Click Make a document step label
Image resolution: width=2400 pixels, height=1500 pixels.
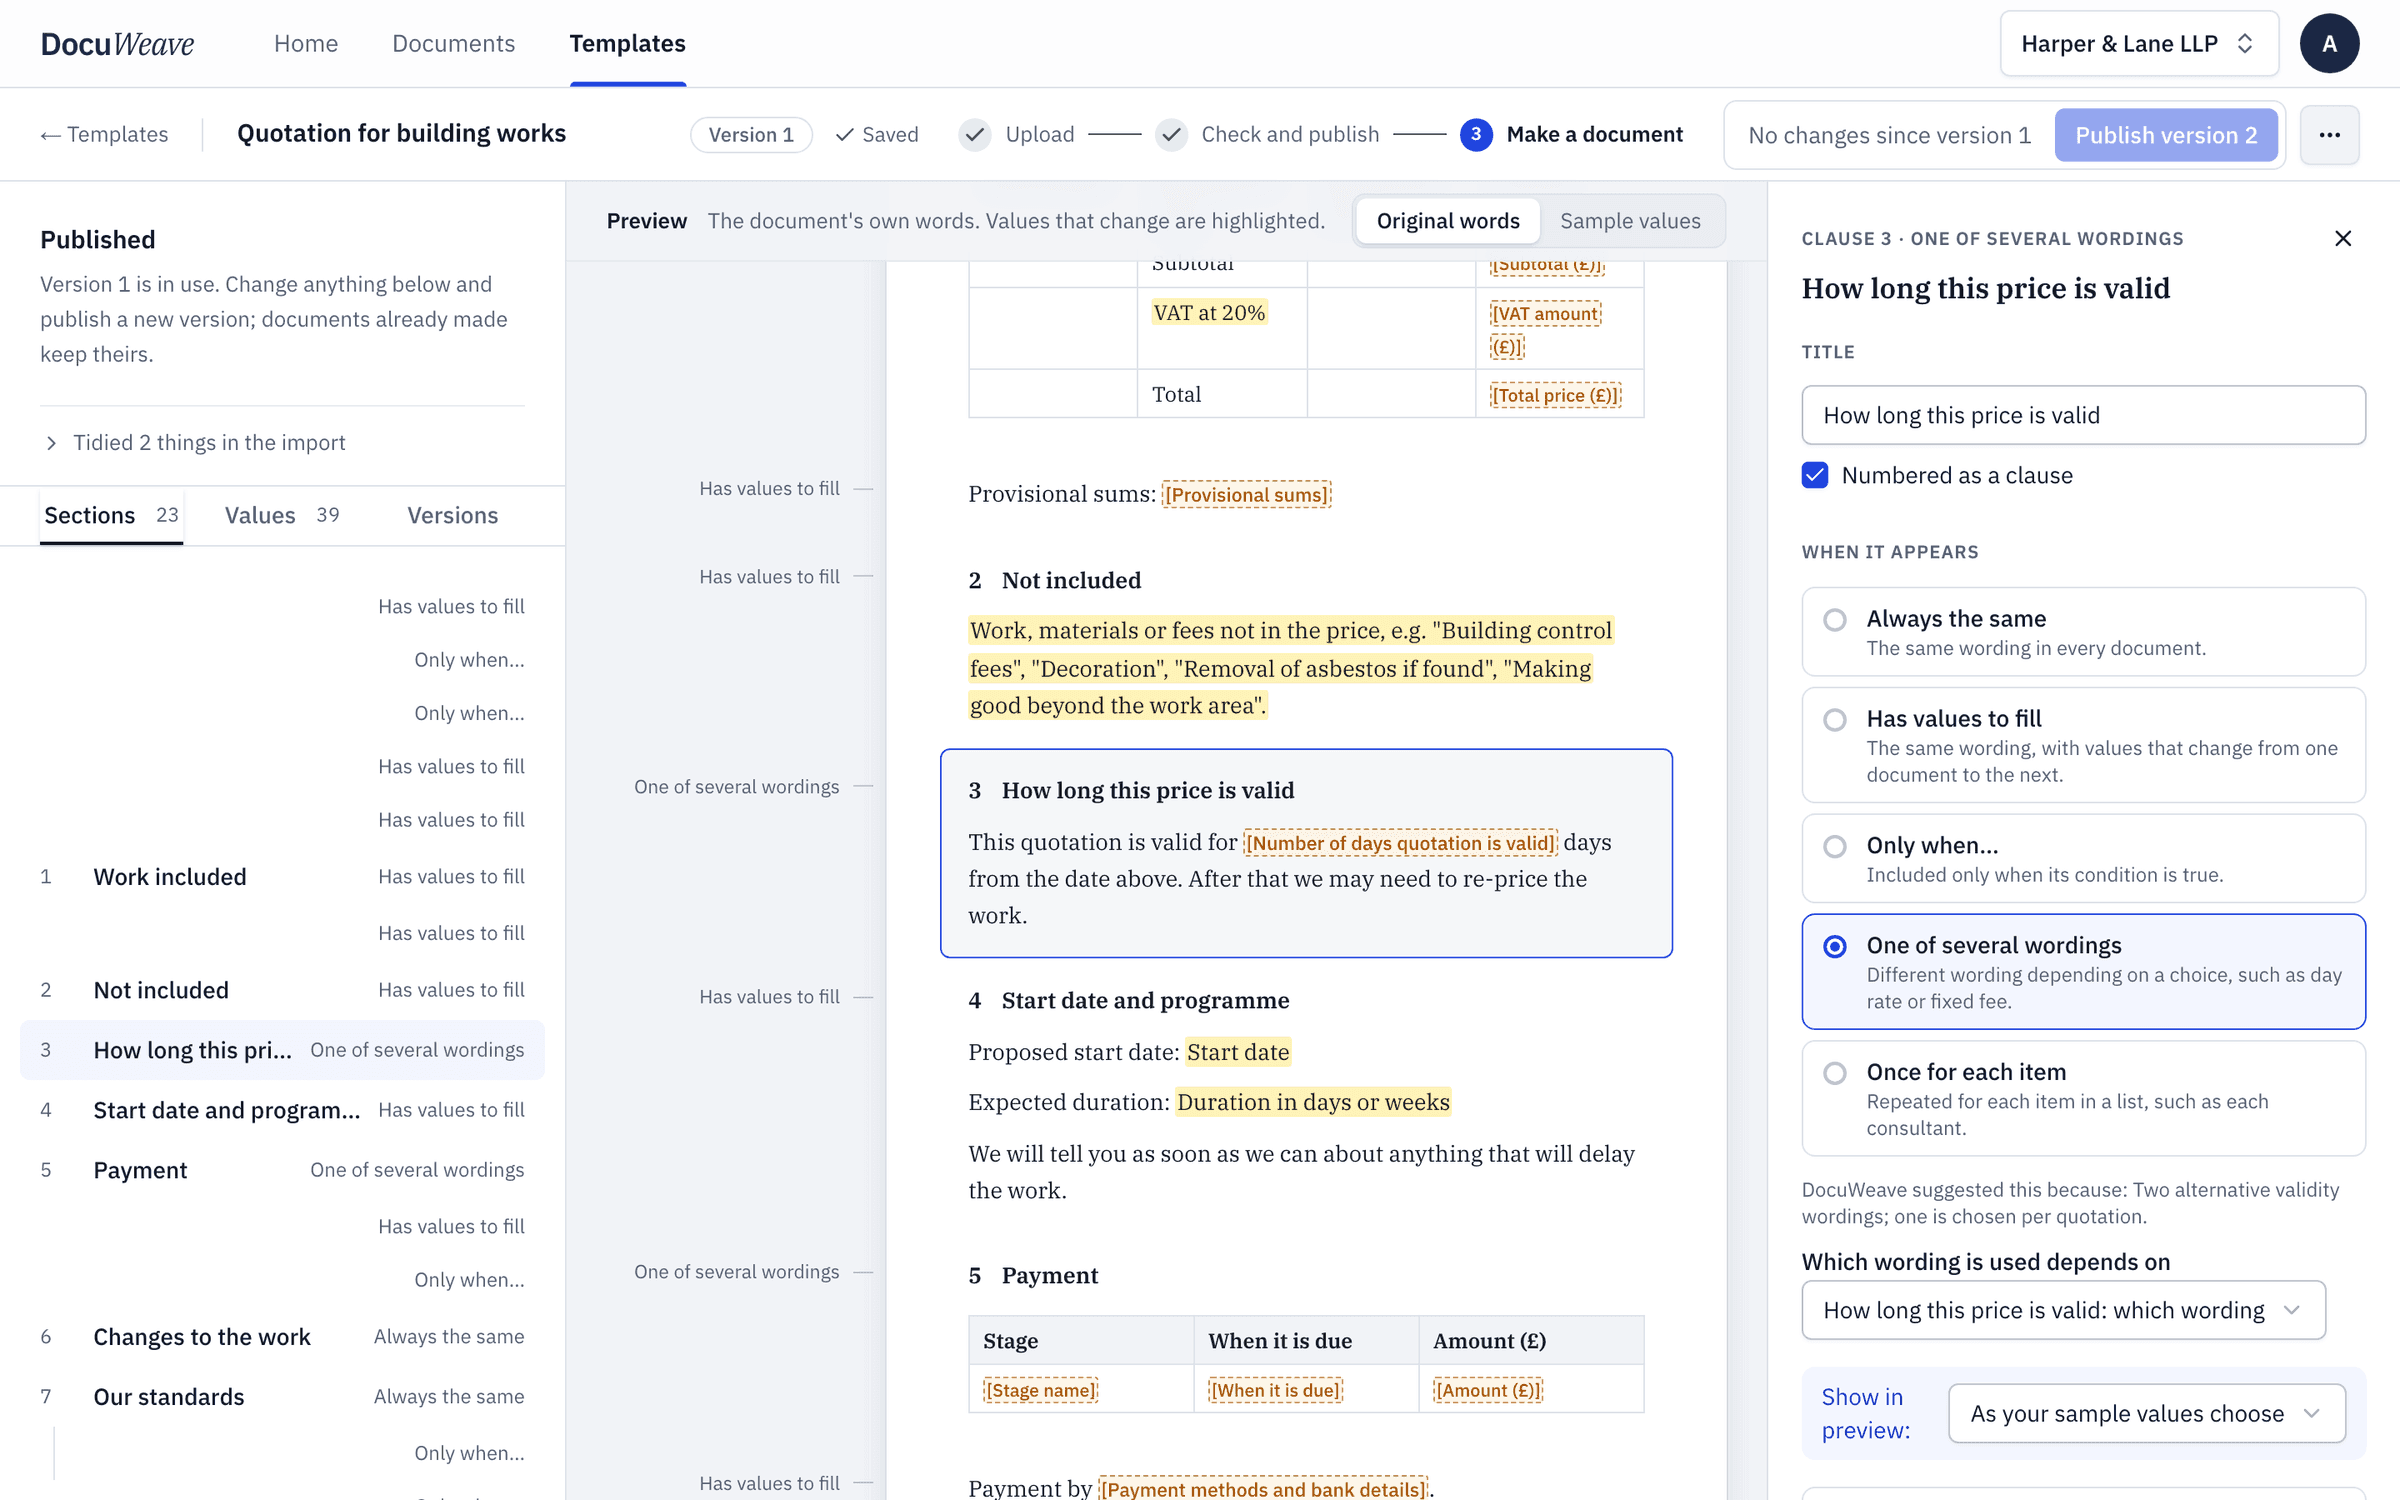[1594, 135]
